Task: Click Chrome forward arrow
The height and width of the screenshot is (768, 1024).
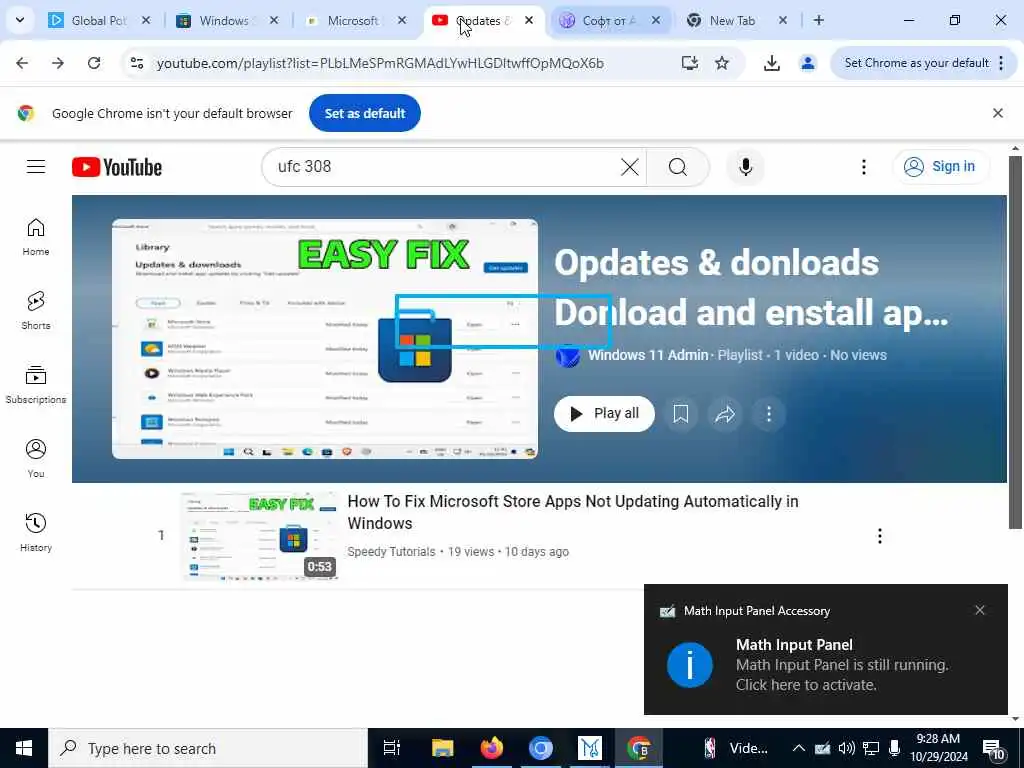Action: pos(58,63)
